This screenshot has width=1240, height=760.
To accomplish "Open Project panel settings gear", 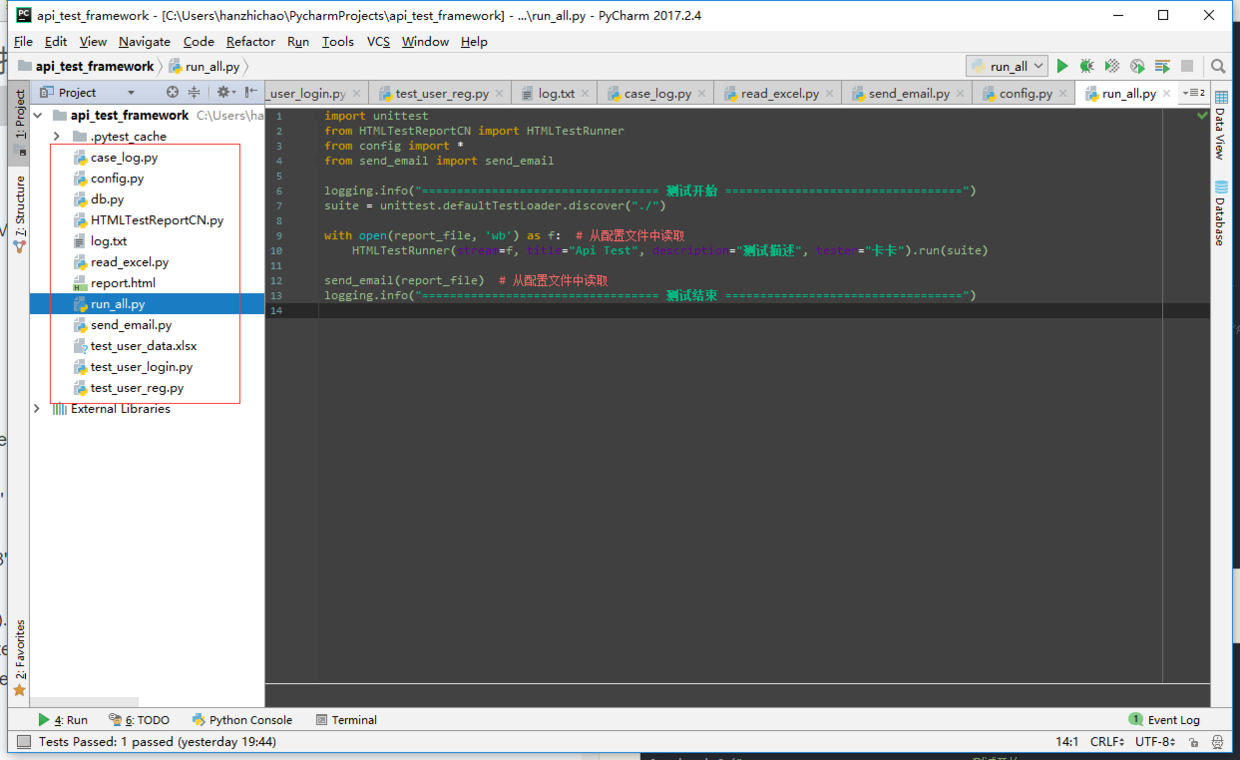I will tap(224, 92).
